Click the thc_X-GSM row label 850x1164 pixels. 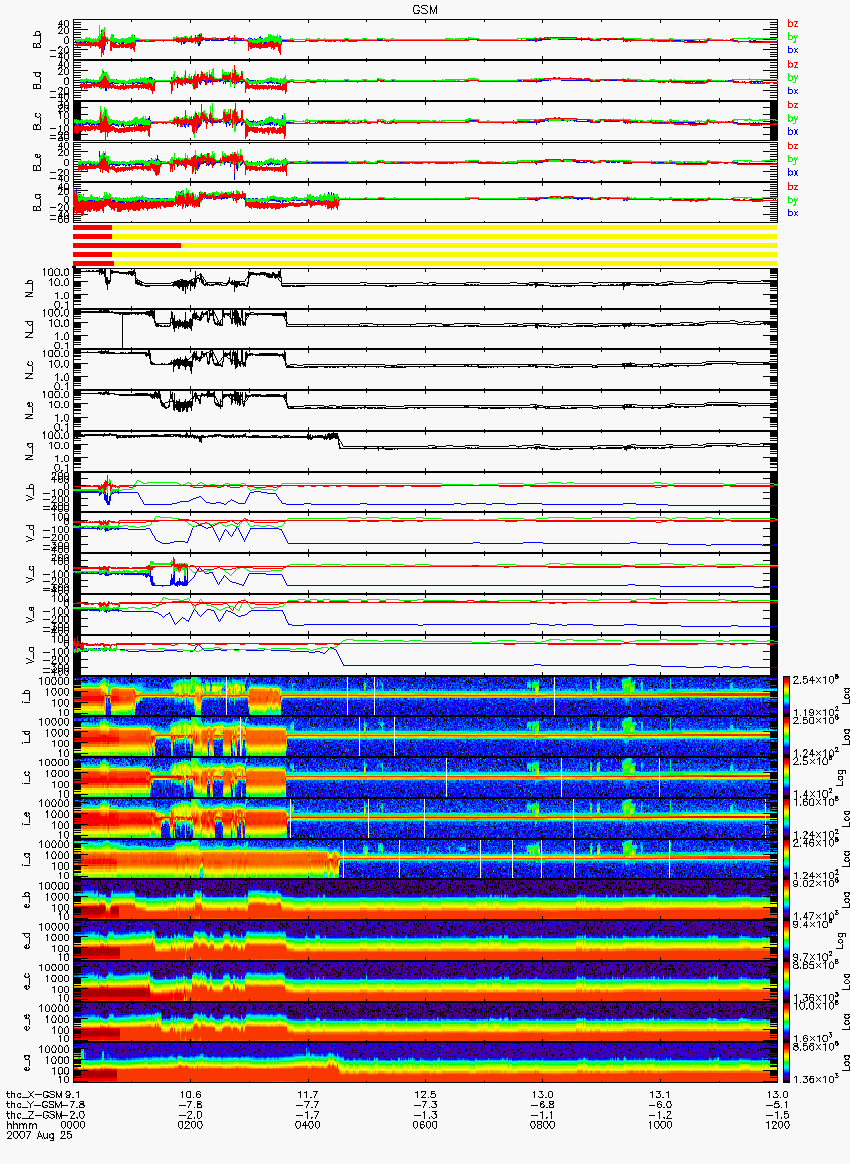click(34, 1095)
